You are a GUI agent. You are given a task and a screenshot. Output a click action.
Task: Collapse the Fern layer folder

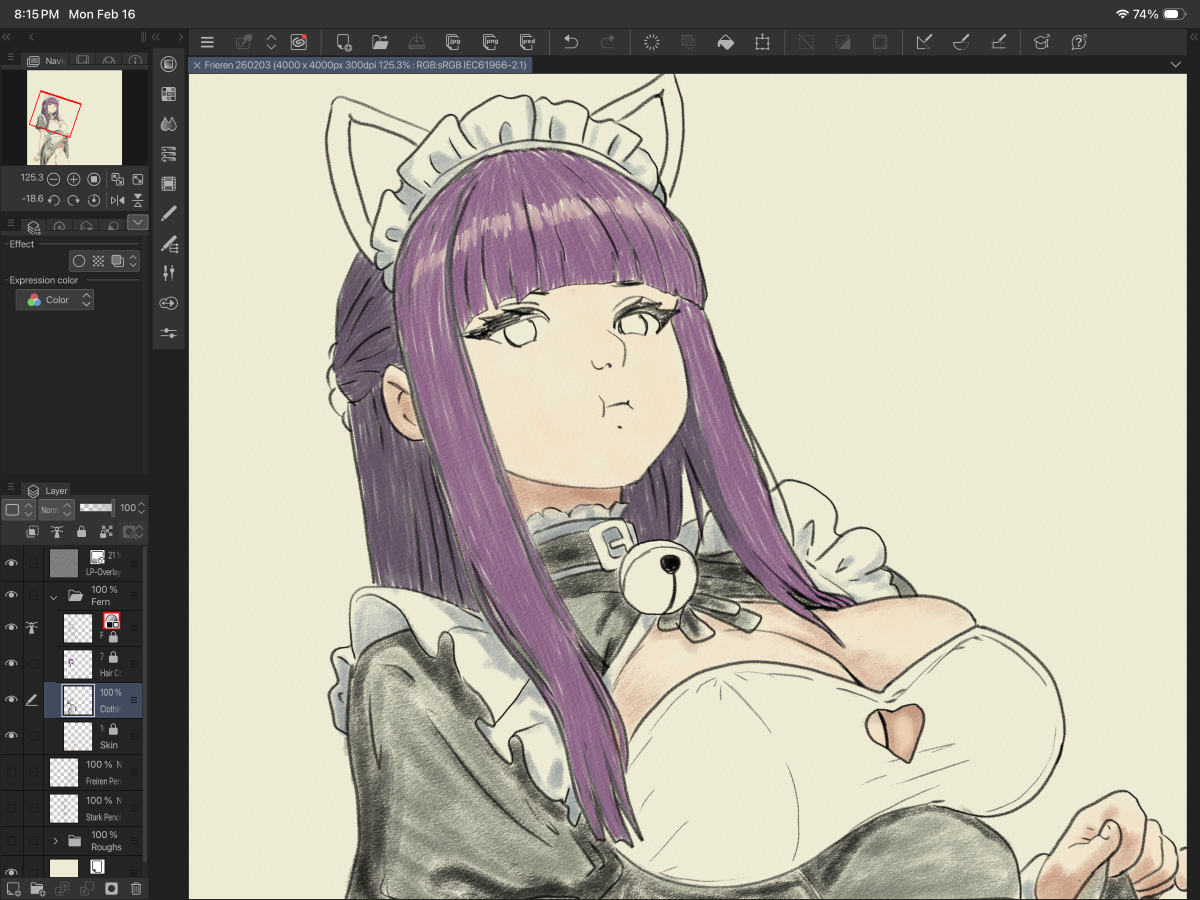tap(54, 596)
